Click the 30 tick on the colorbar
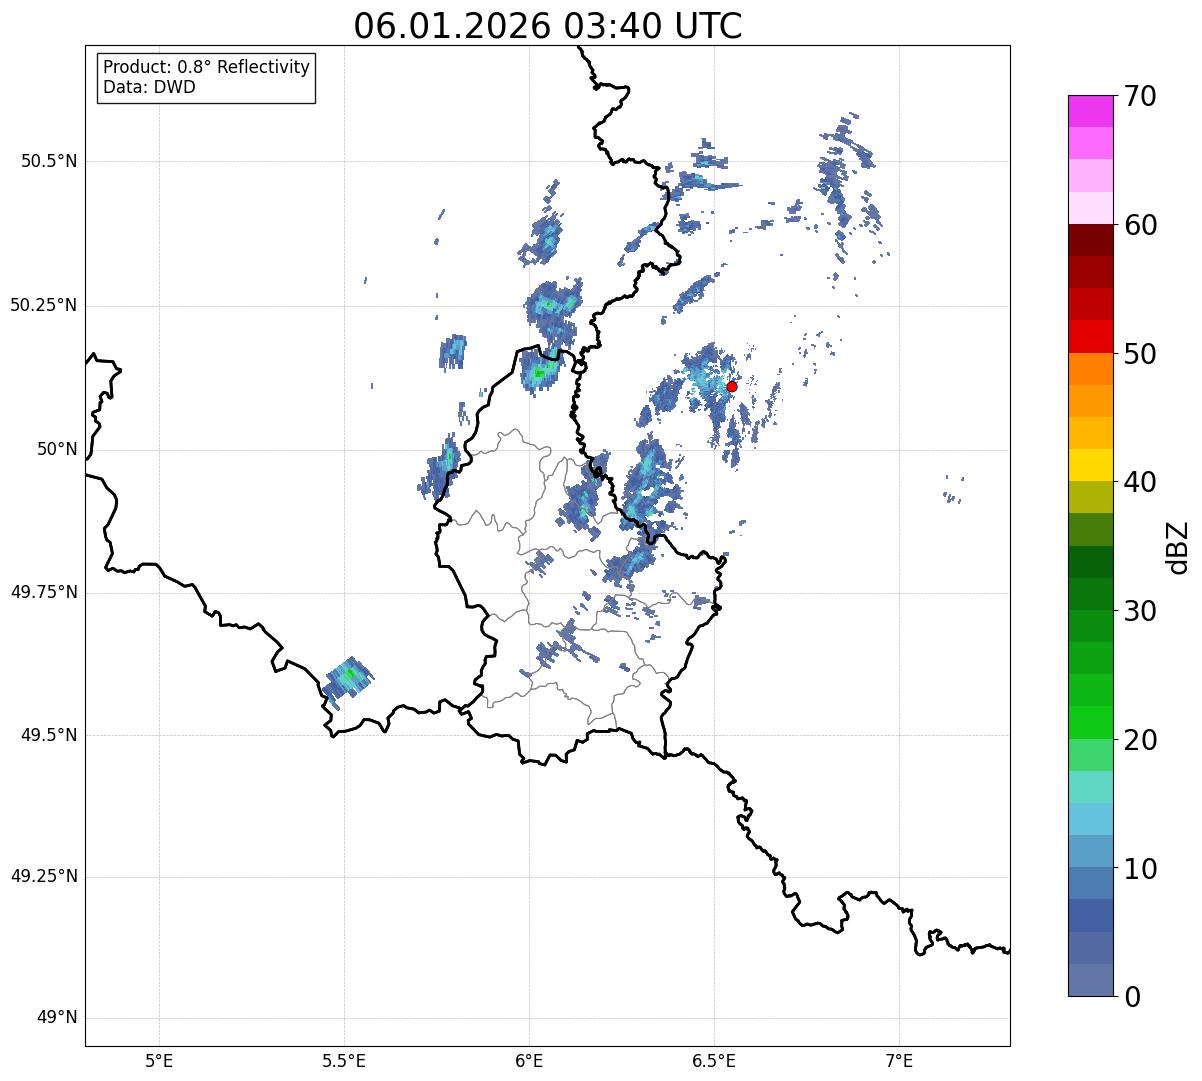1202x1081 pixels. [x=1140, y=611]
